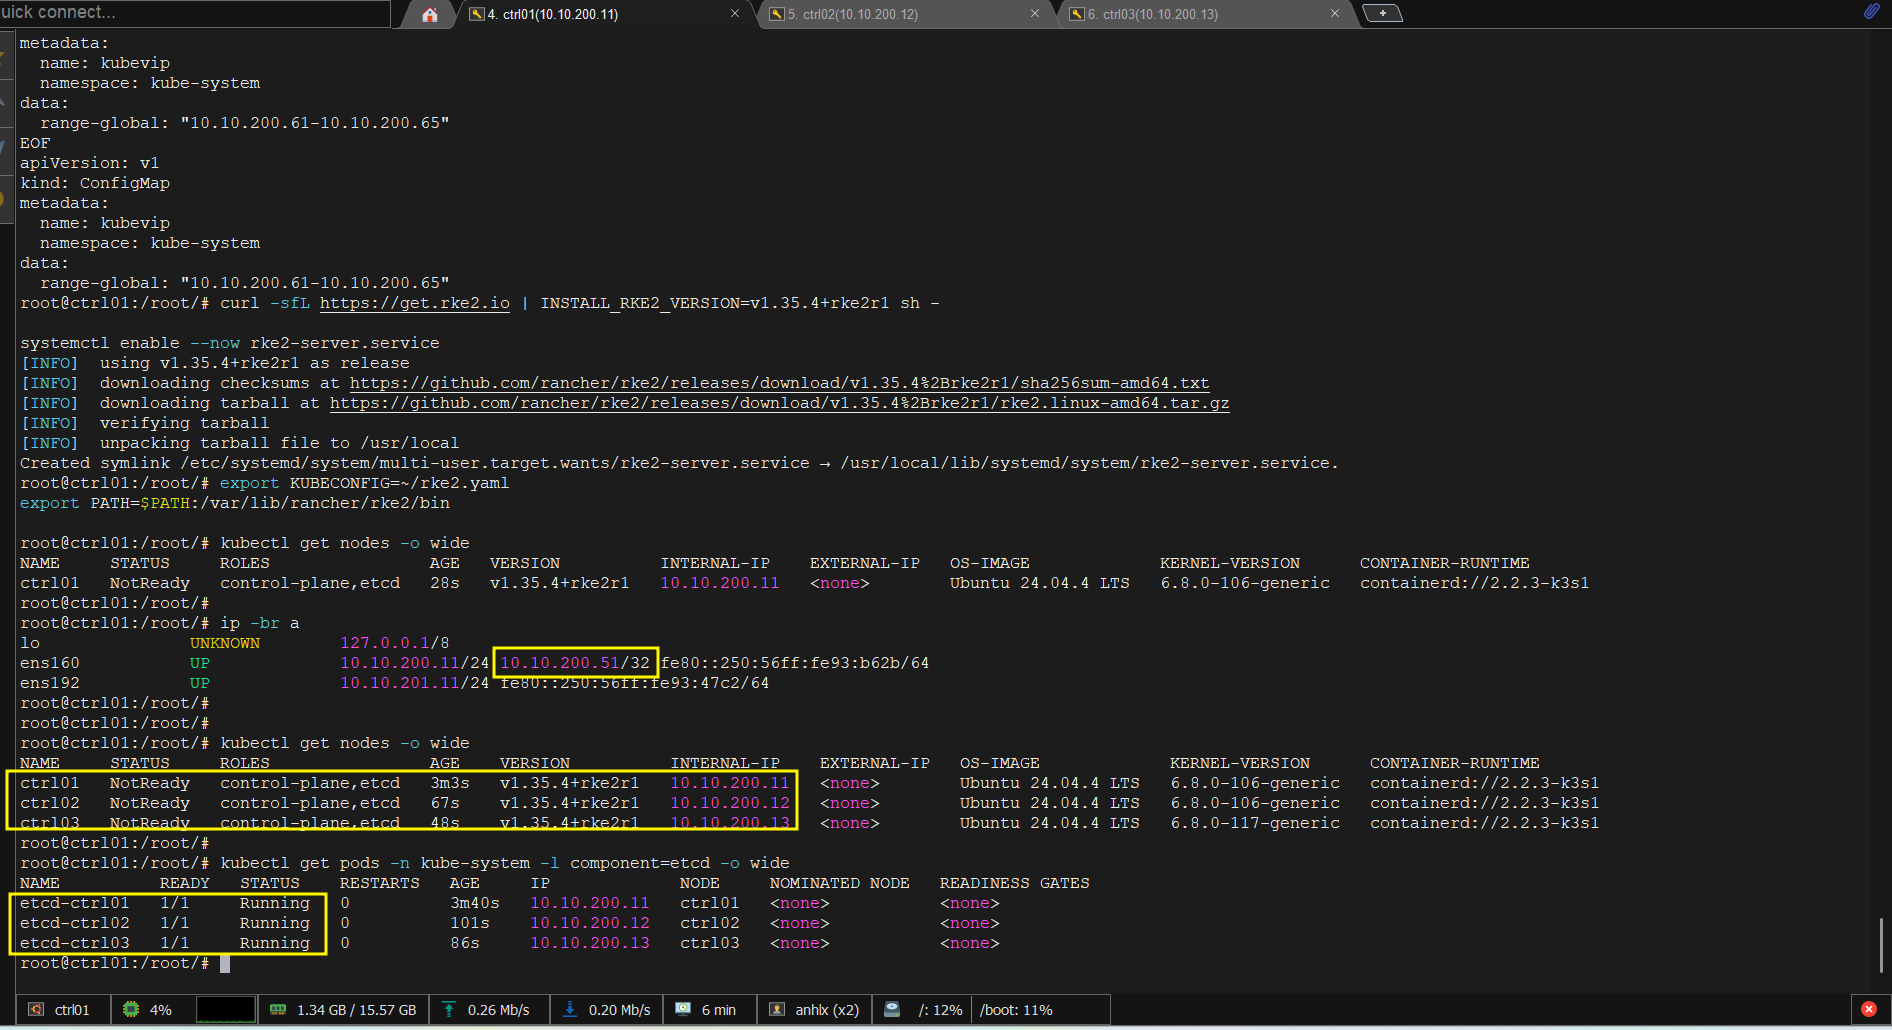Click the 3m3s age of ctrl01 node
The image size is (1892, 1030).
450,783
